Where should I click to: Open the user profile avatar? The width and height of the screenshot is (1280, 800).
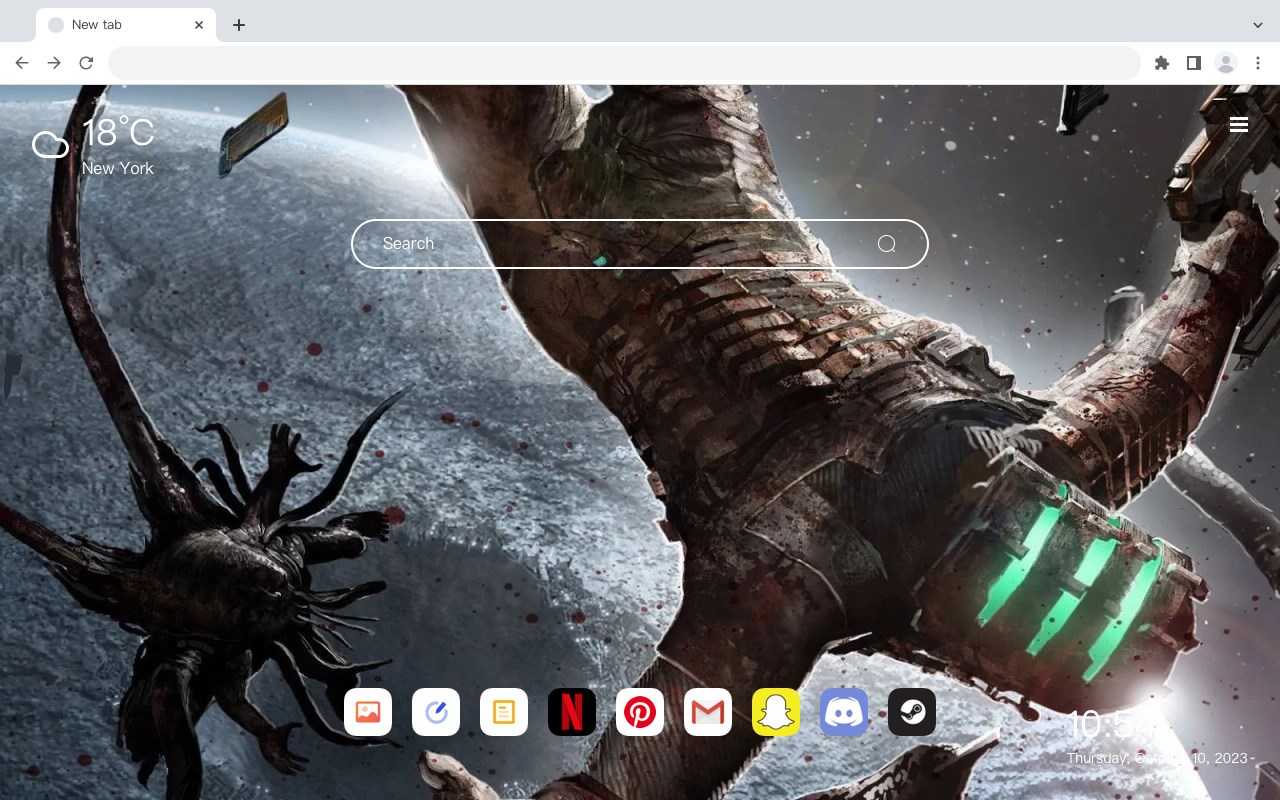coord(1226,63)
